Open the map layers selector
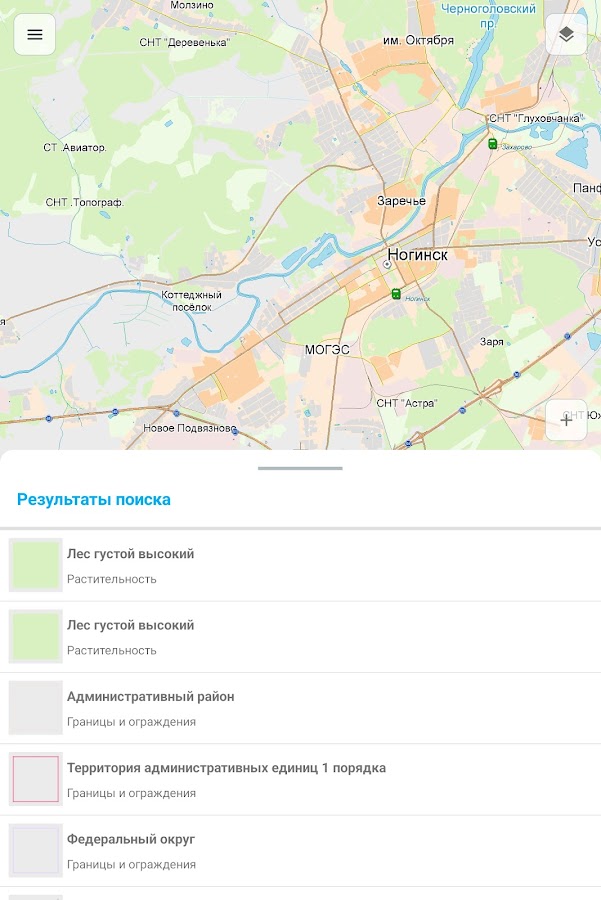The image size is (601, 900). pos(566,35)
